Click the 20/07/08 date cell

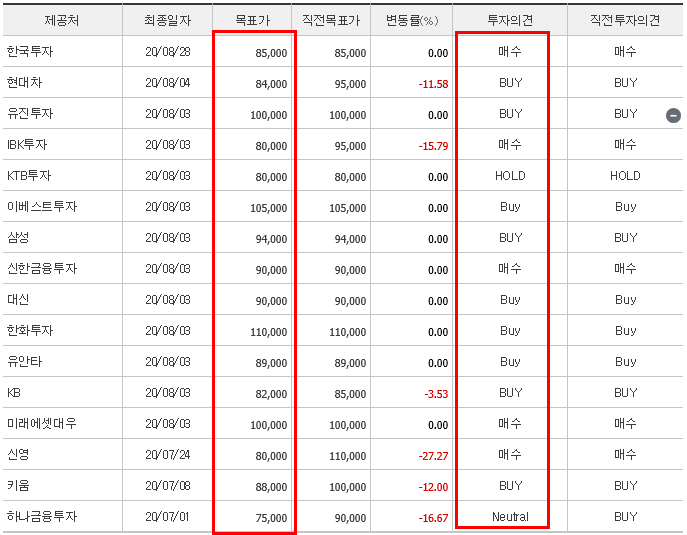168,485
